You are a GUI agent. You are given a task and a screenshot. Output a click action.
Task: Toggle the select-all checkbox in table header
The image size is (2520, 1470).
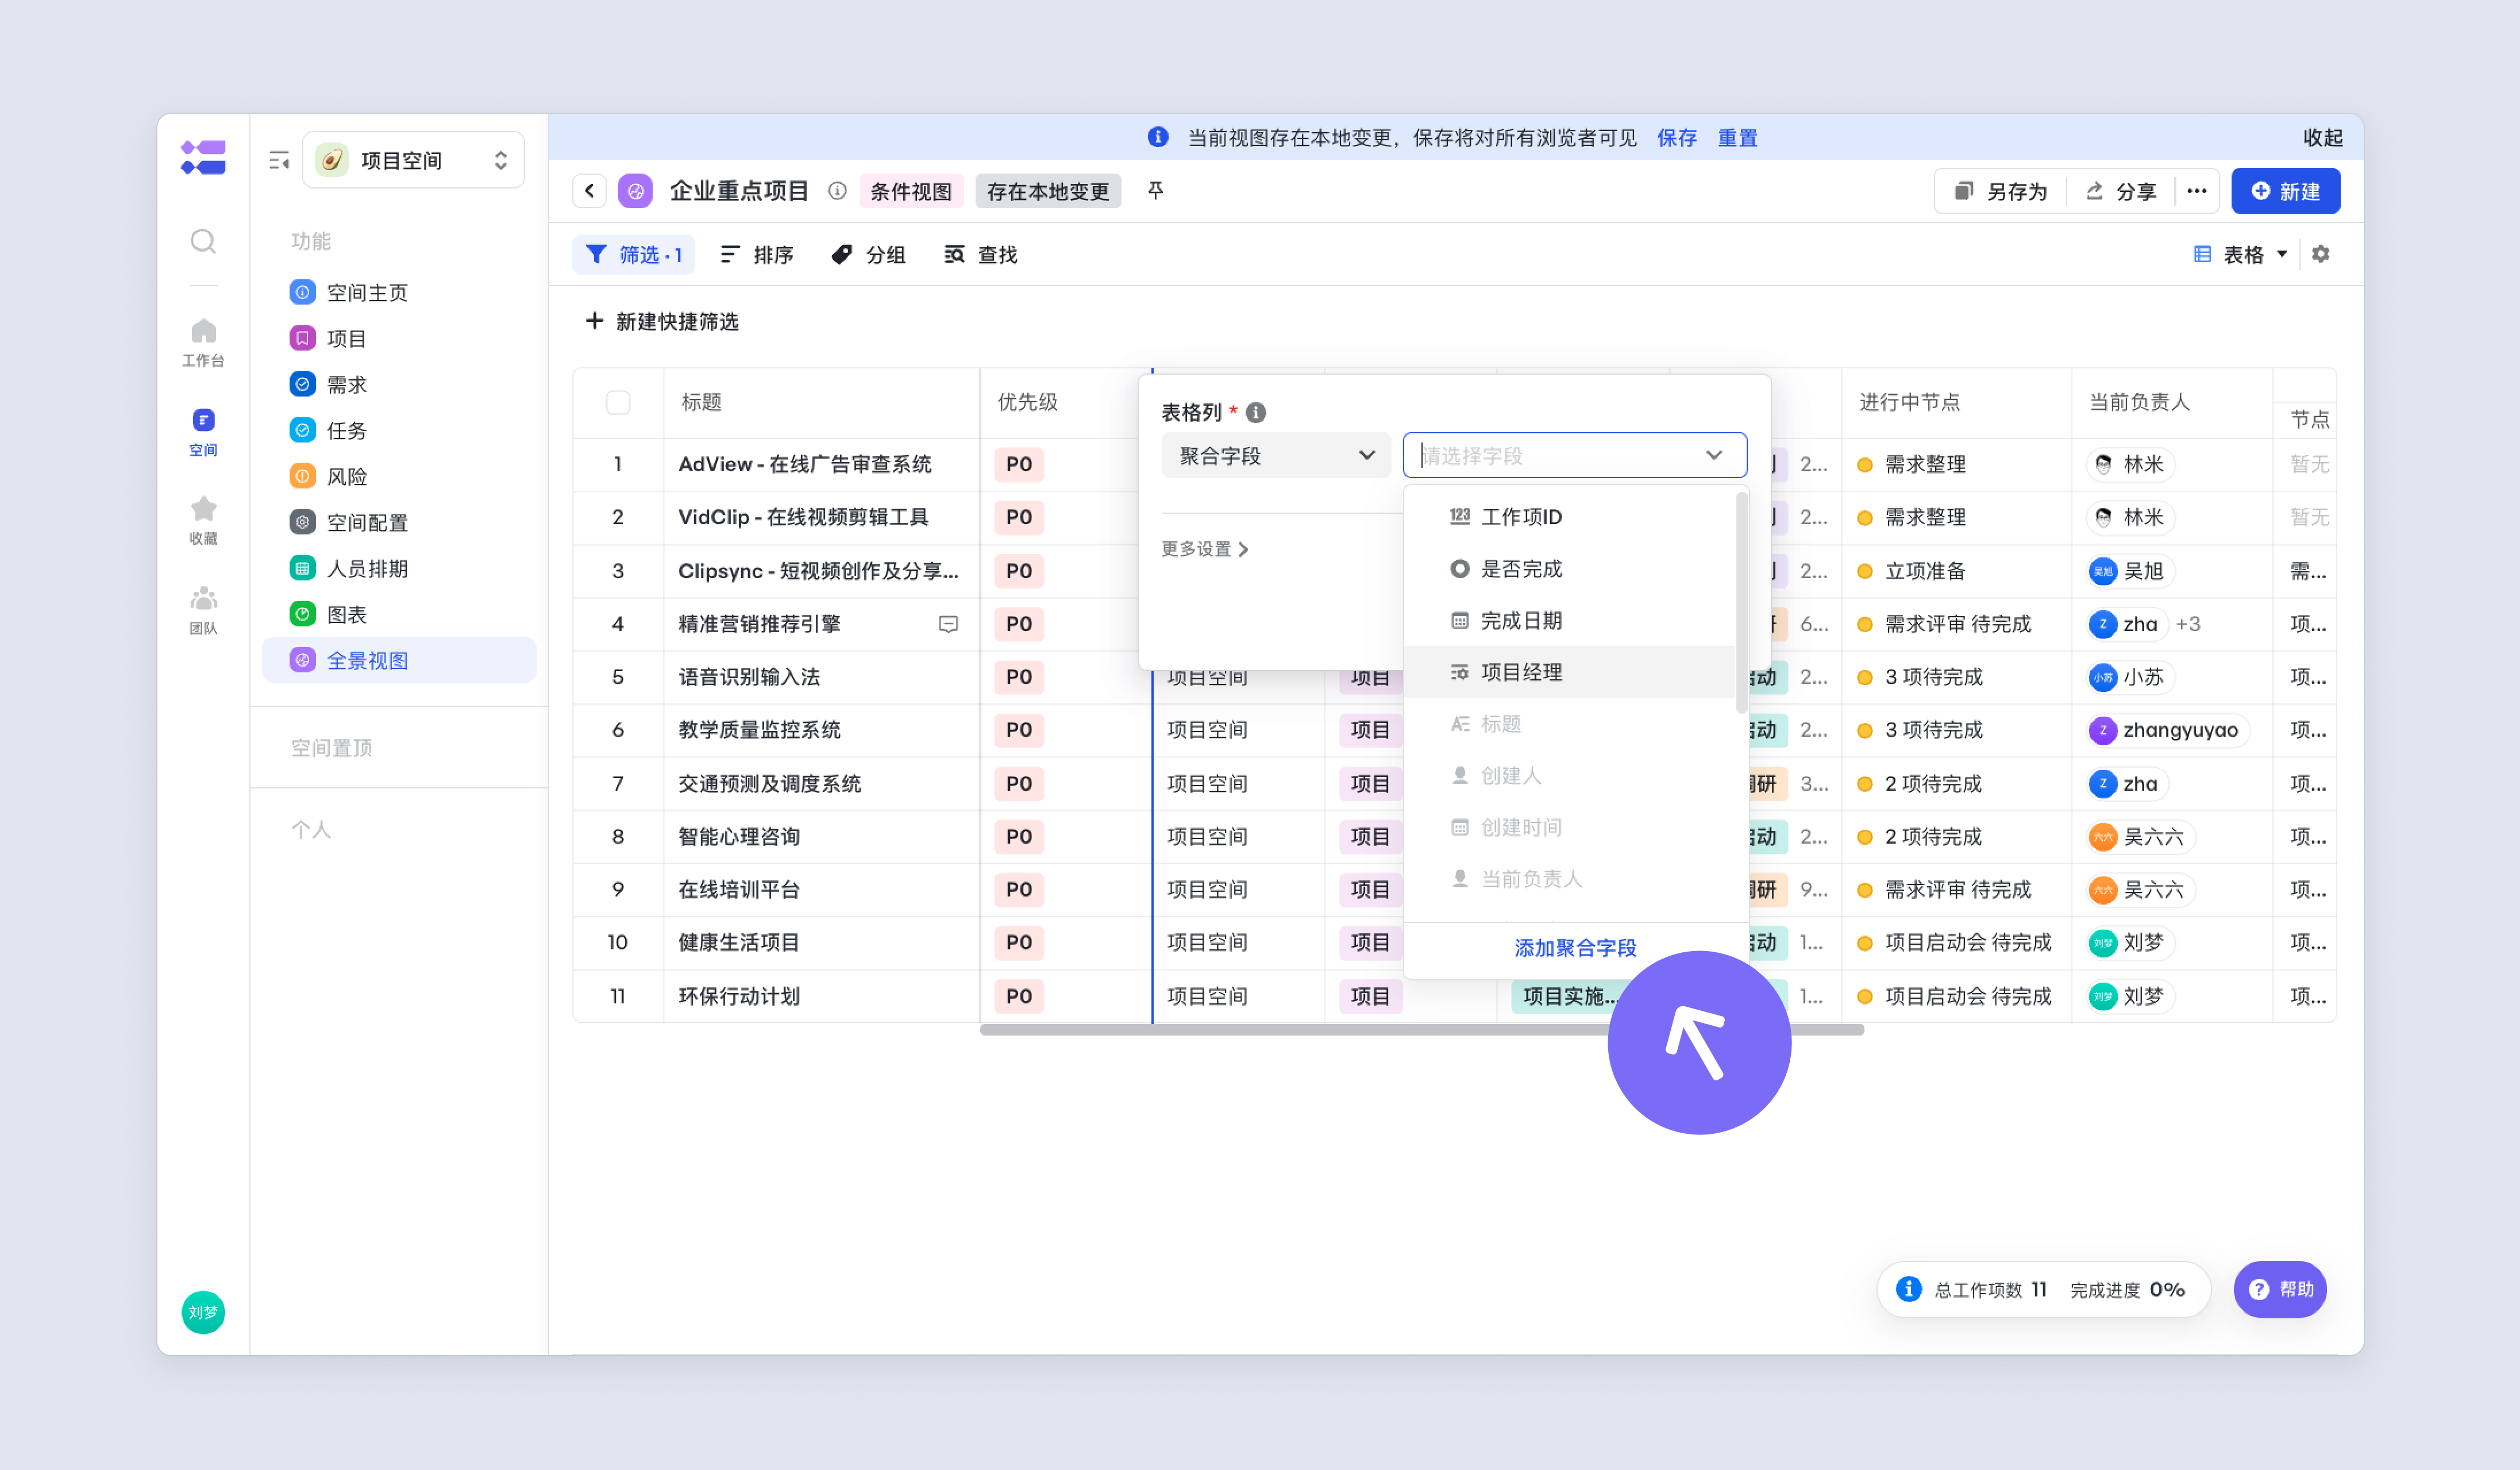tap(618, 402)
